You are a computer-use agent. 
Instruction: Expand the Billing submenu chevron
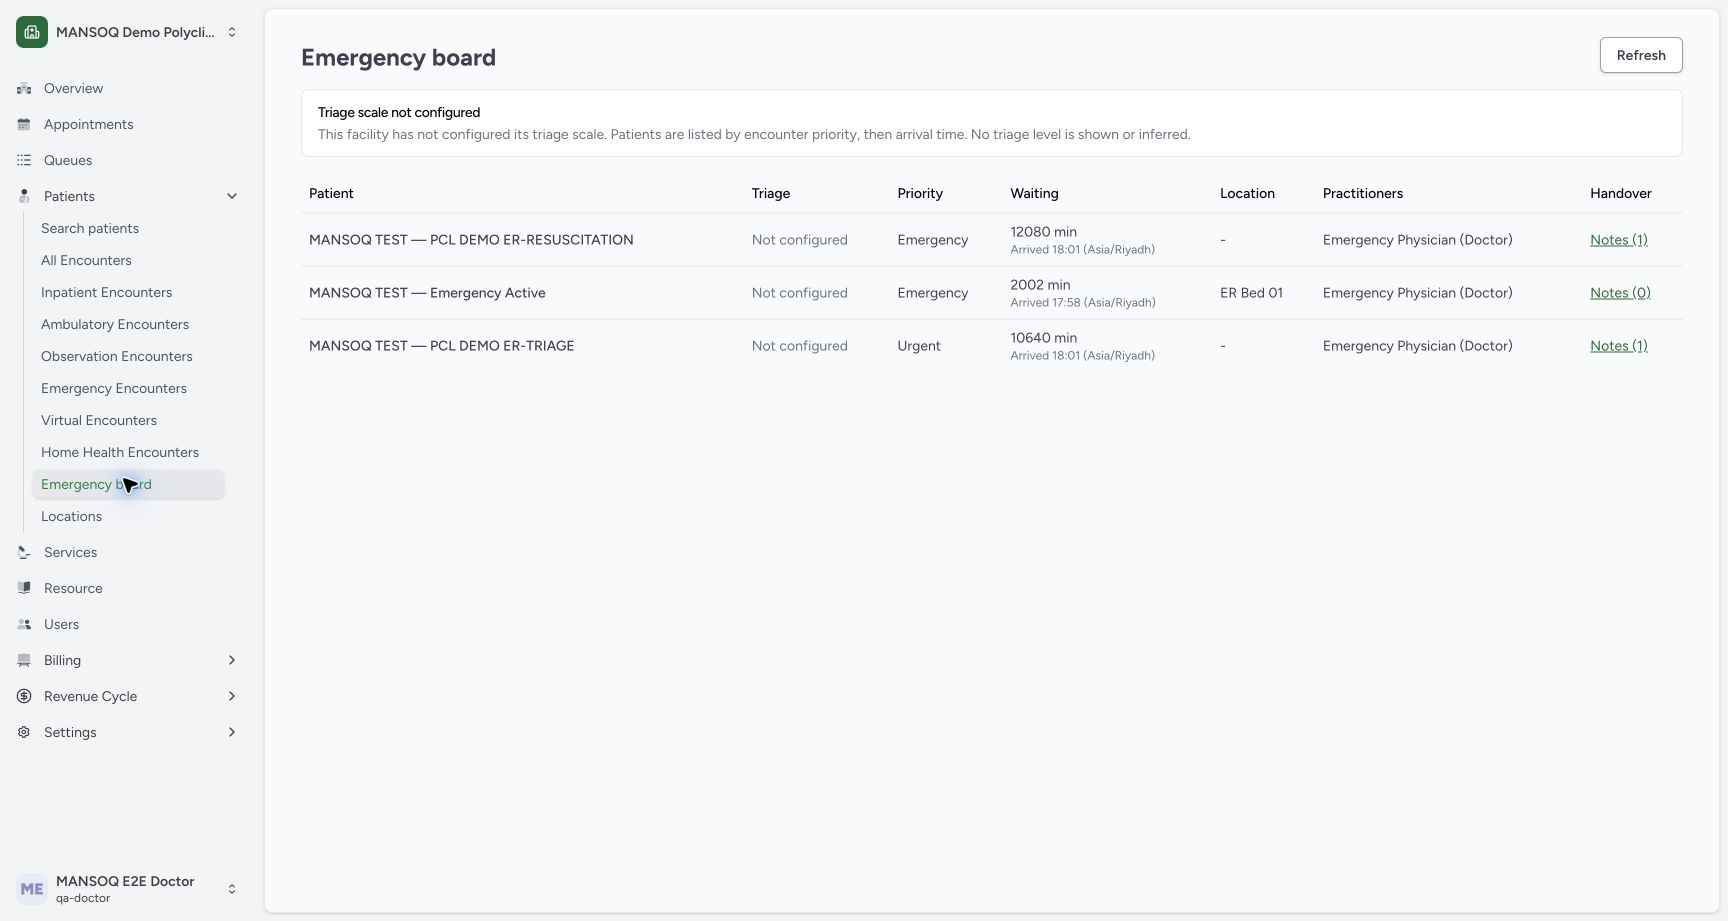232,660
